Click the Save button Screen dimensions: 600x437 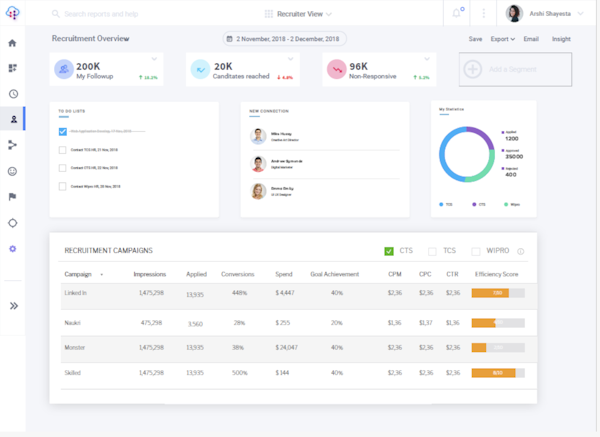click(475, 39)
